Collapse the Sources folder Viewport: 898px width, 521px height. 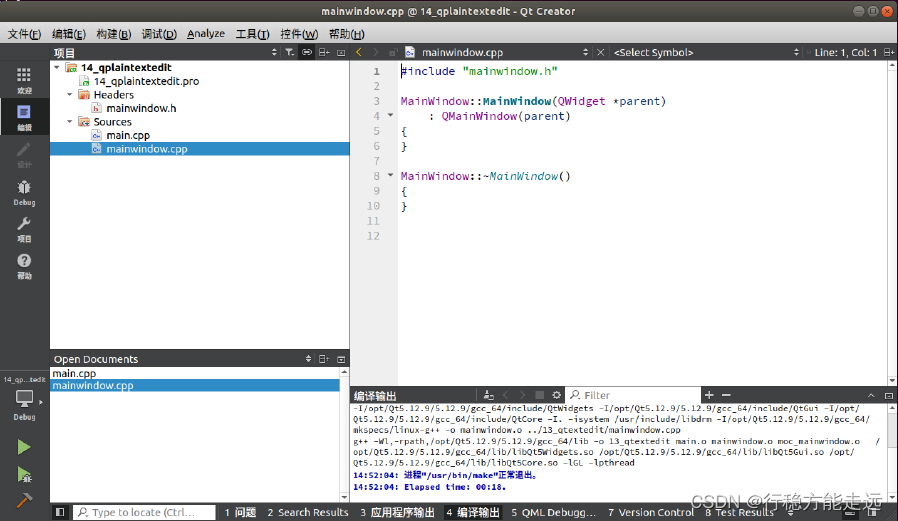(x=70, y=121)
